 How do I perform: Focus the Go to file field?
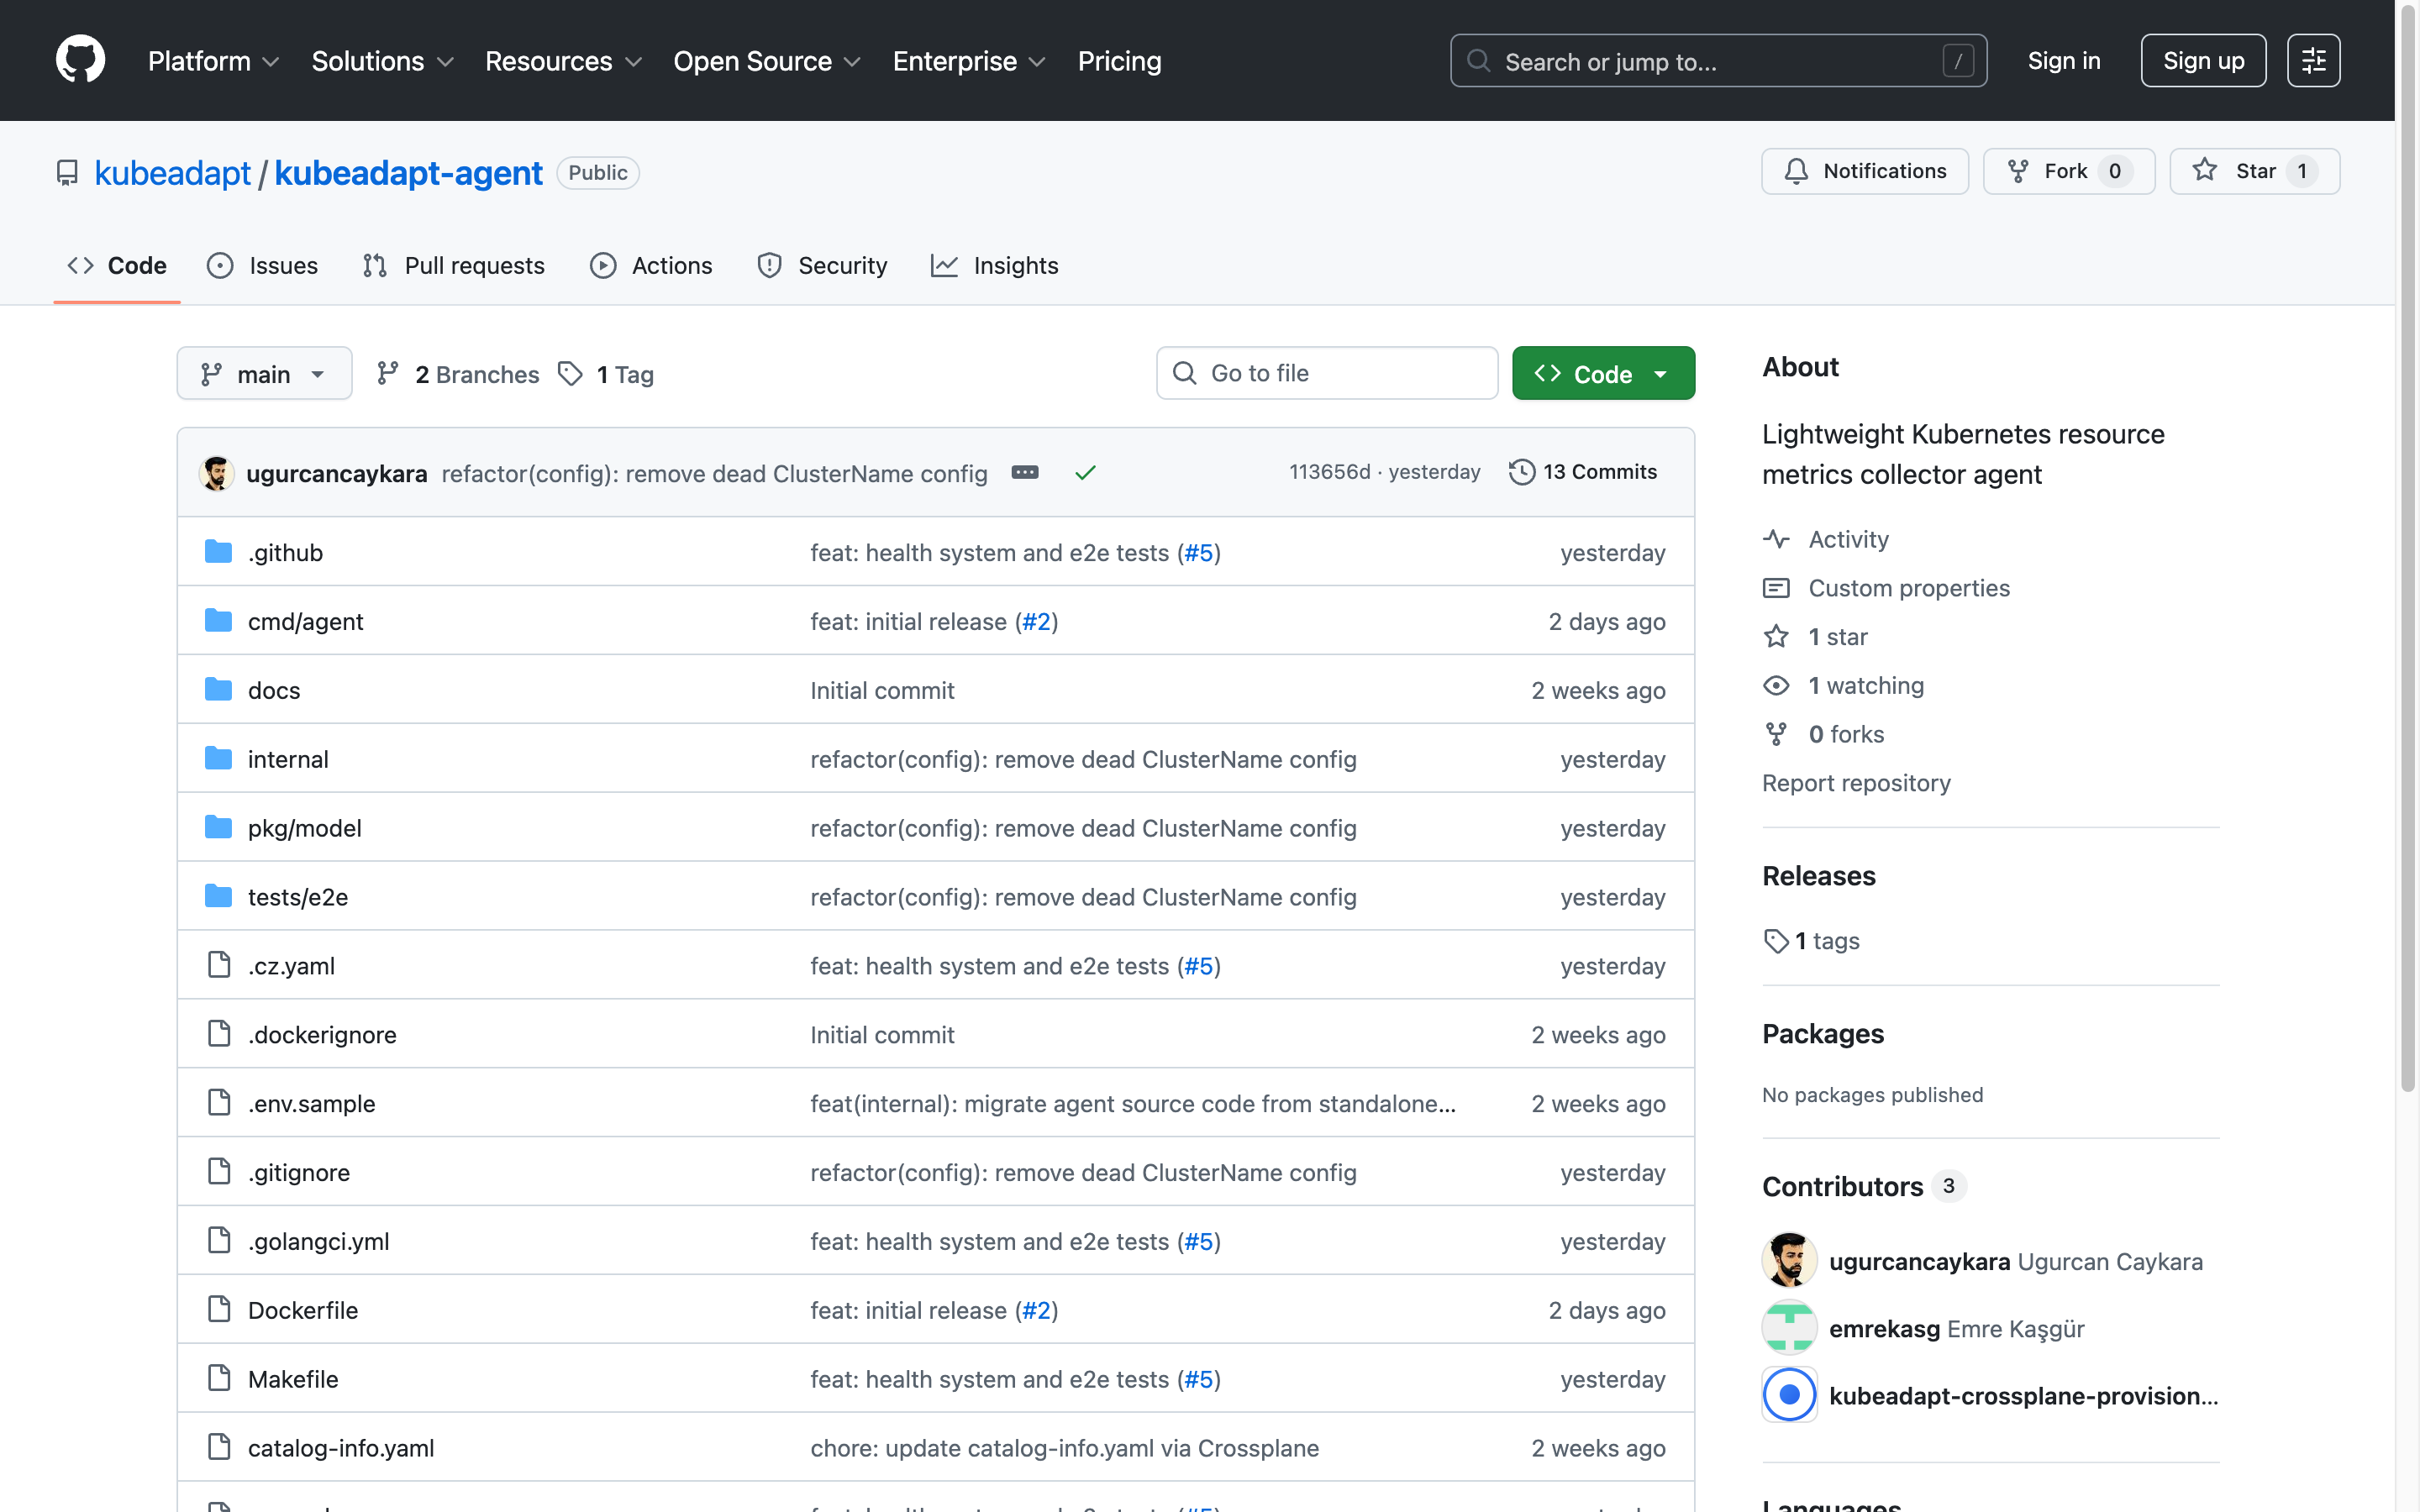coord(1340,374)
